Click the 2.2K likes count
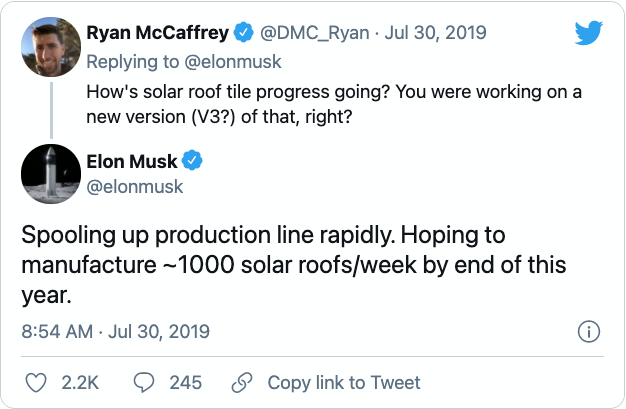Image resolution: width=626 pixels, height=409 pixels. pyautogui.click(x=80, y=382)
